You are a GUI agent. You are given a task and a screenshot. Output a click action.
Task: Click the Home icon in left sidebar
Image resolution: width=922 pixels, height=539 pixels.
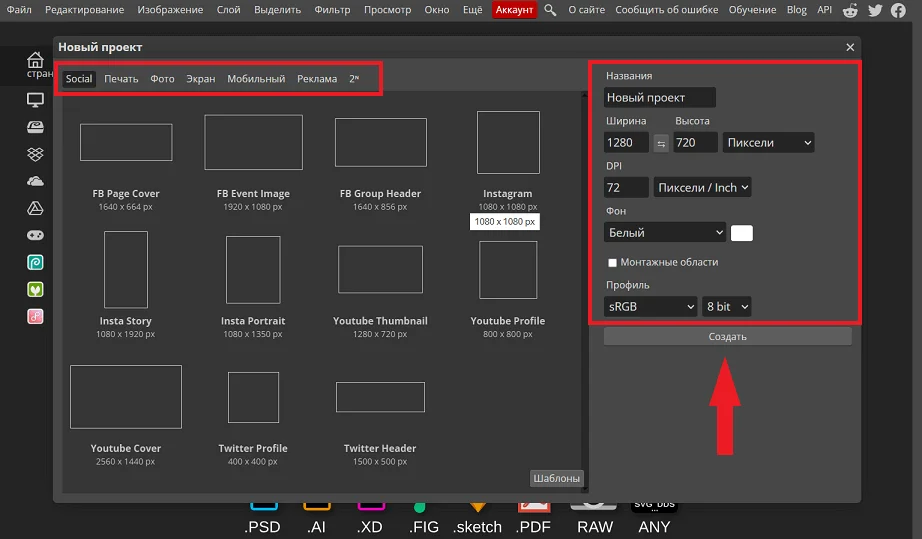tap(35, 62)
